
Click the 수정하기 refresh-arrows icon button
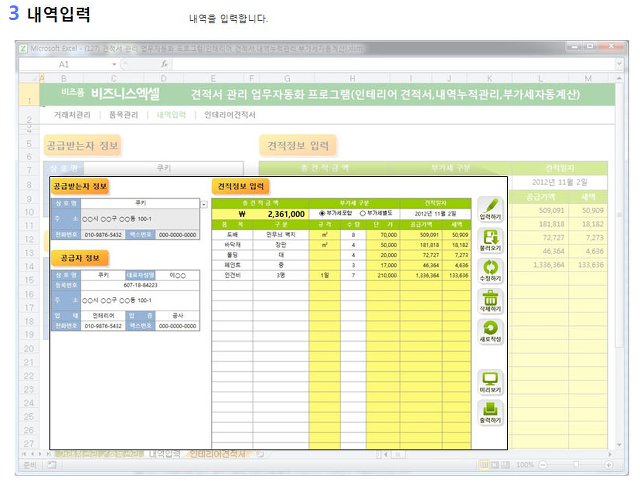[490, 271]
